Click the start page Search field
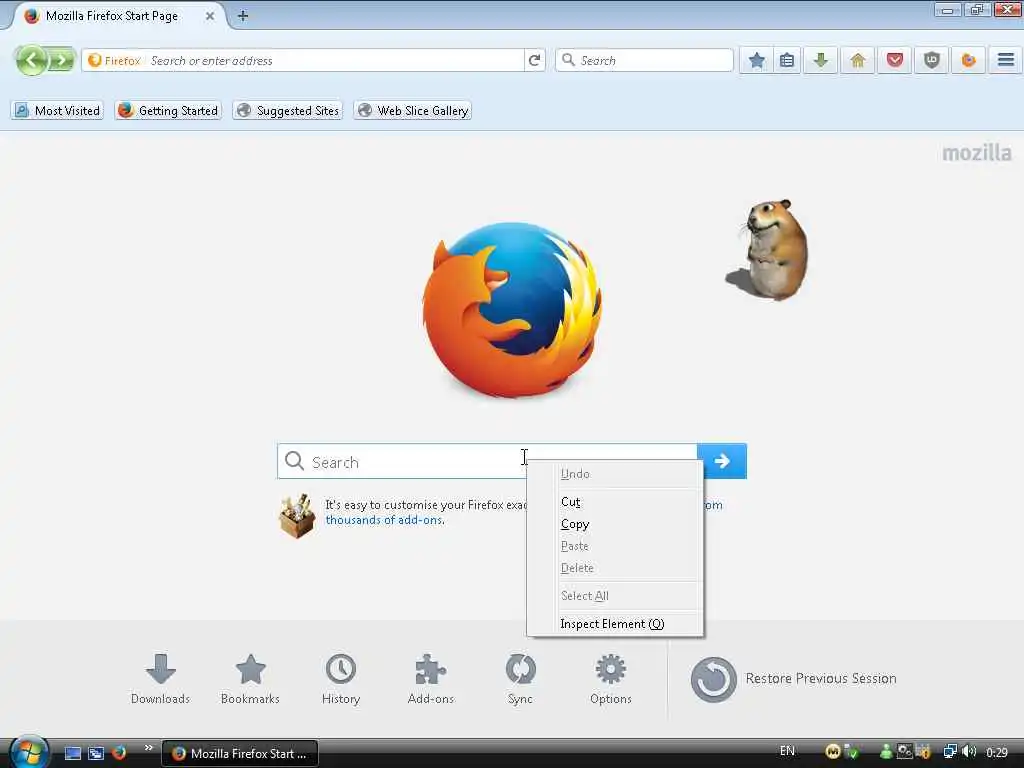This screenshot has height=768, width=1024. (x=487, y=461)
